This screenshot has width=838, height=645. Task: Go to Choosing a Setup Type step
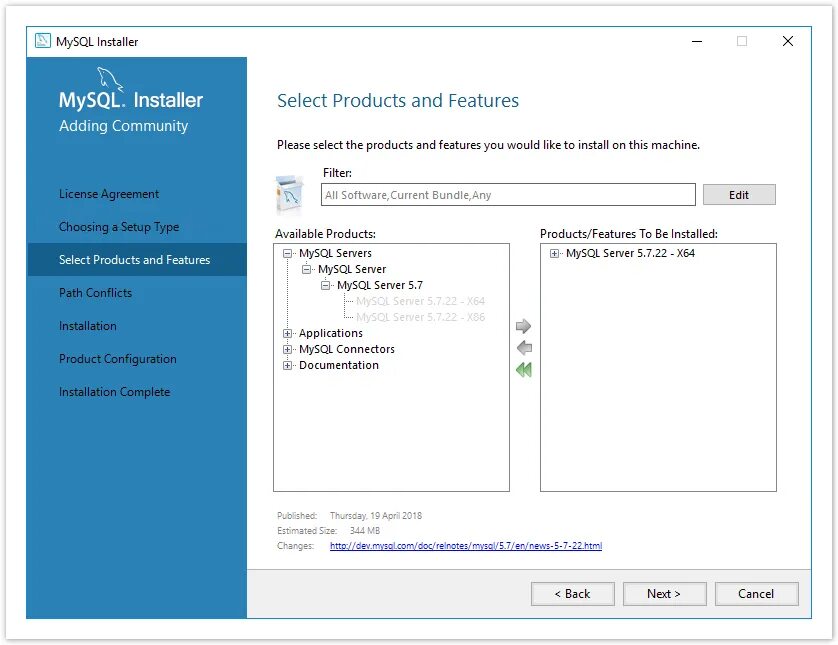point(119,227)
